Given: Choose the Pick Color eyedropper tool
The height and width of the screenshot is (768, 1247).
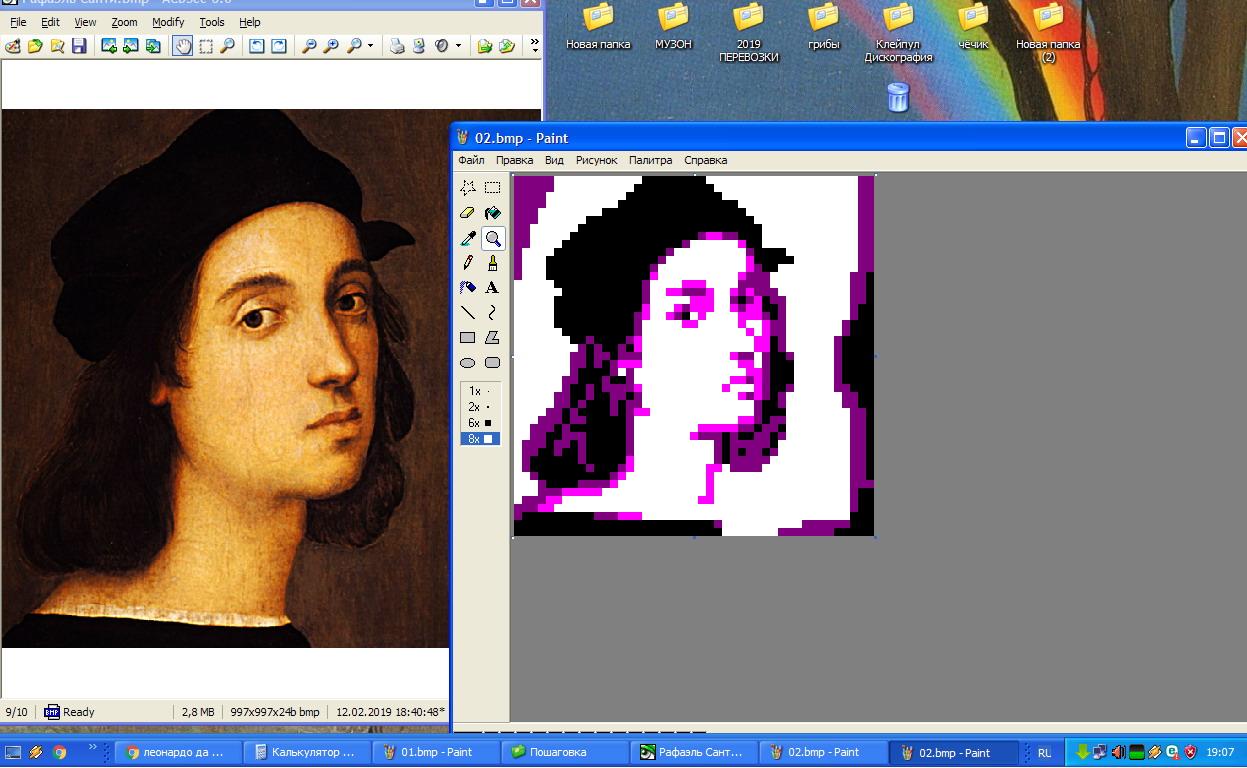Looking at the screenshot, I should (467, 238).
